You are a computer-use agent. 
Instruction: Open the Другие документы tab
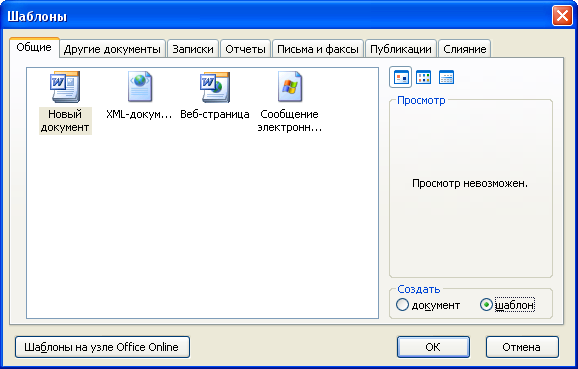112,49
